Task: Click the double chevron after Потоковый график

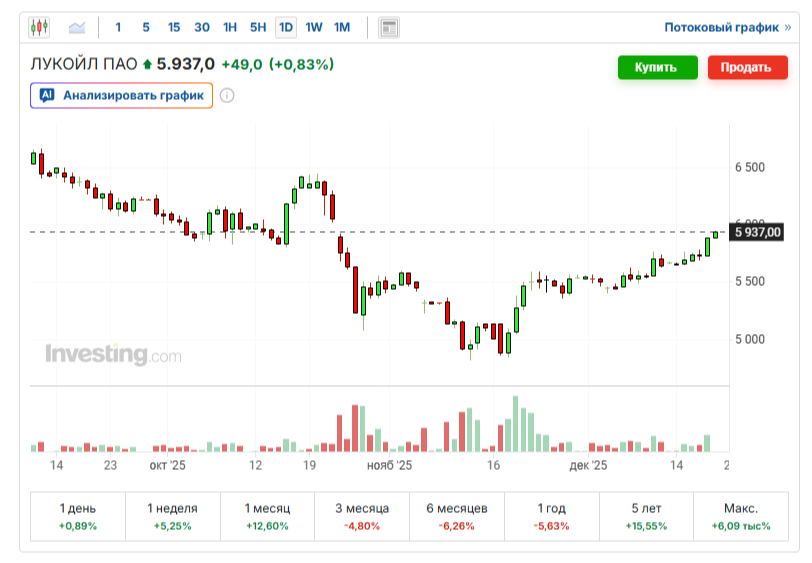Action: tap(788, 27)
